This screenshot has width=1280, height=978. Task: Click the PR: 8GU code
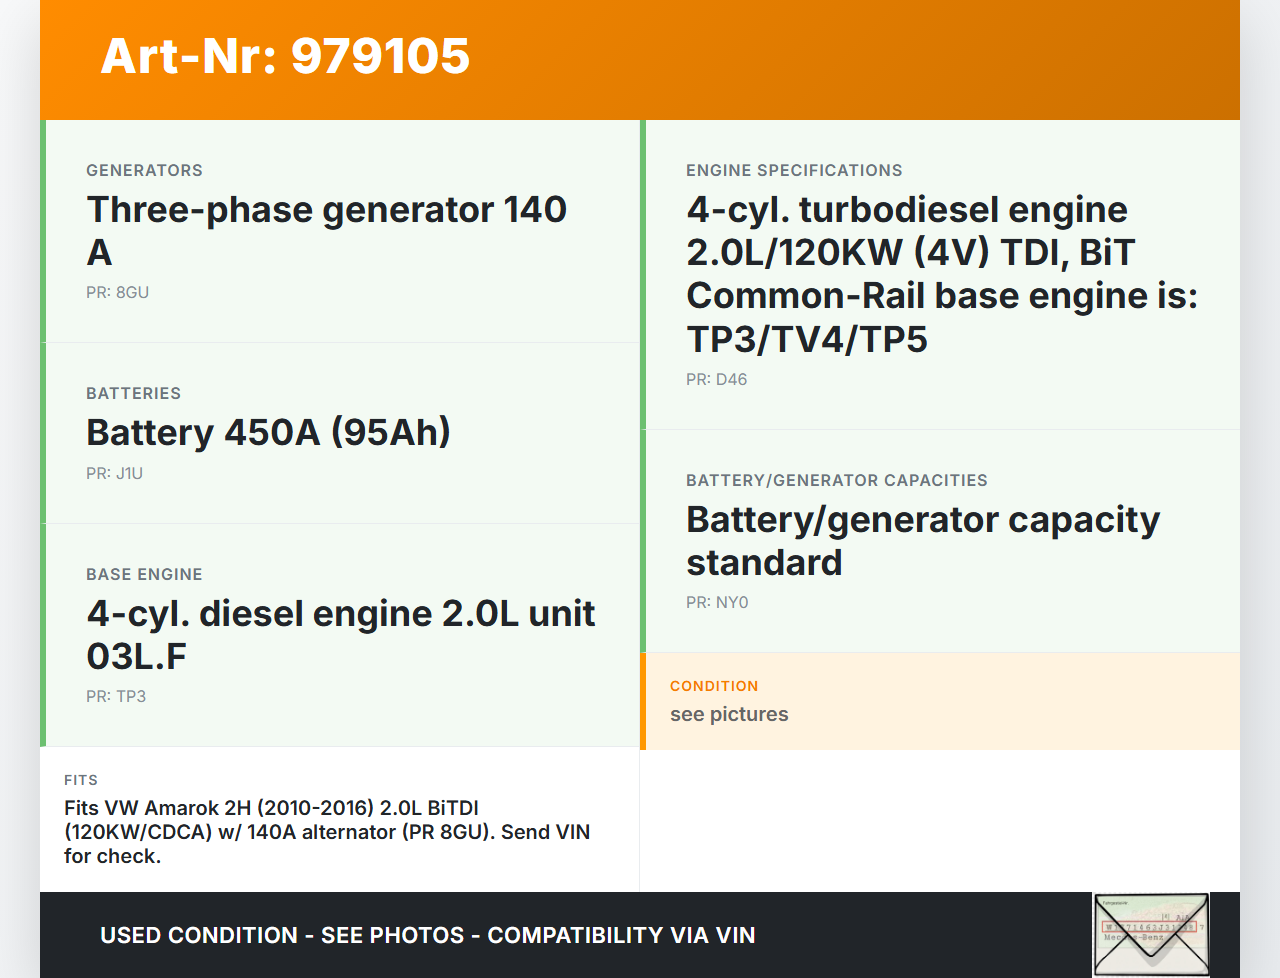coord(117,293)
